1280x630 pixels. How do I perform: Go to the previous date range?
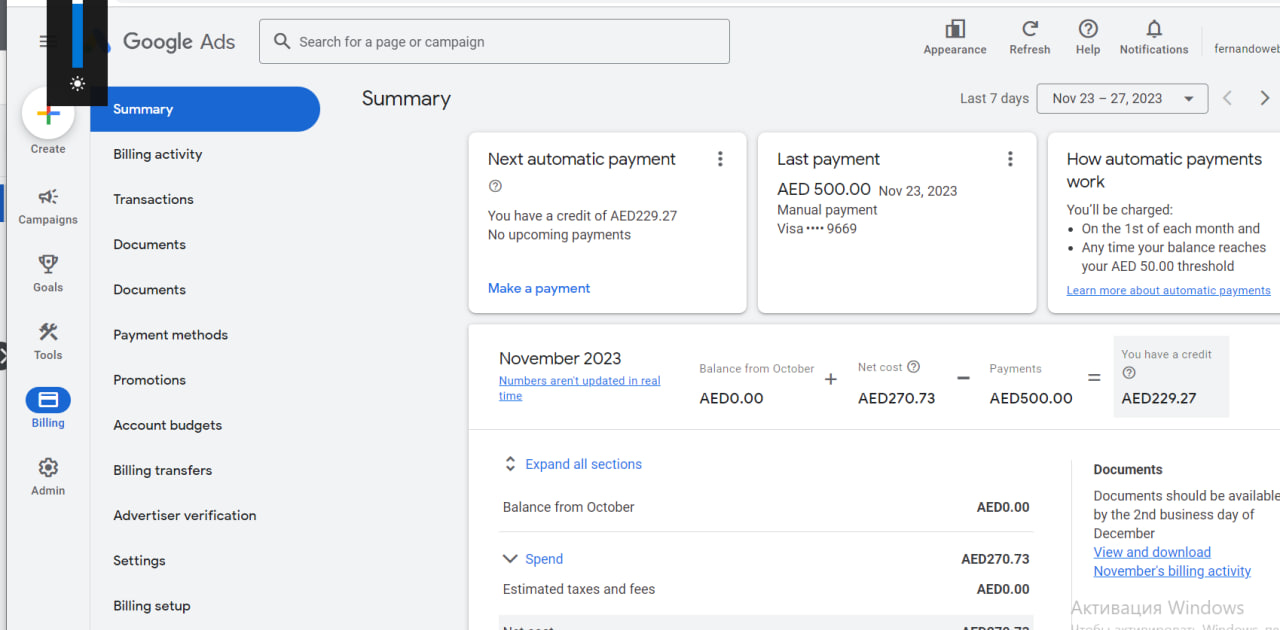(1228, 98)
